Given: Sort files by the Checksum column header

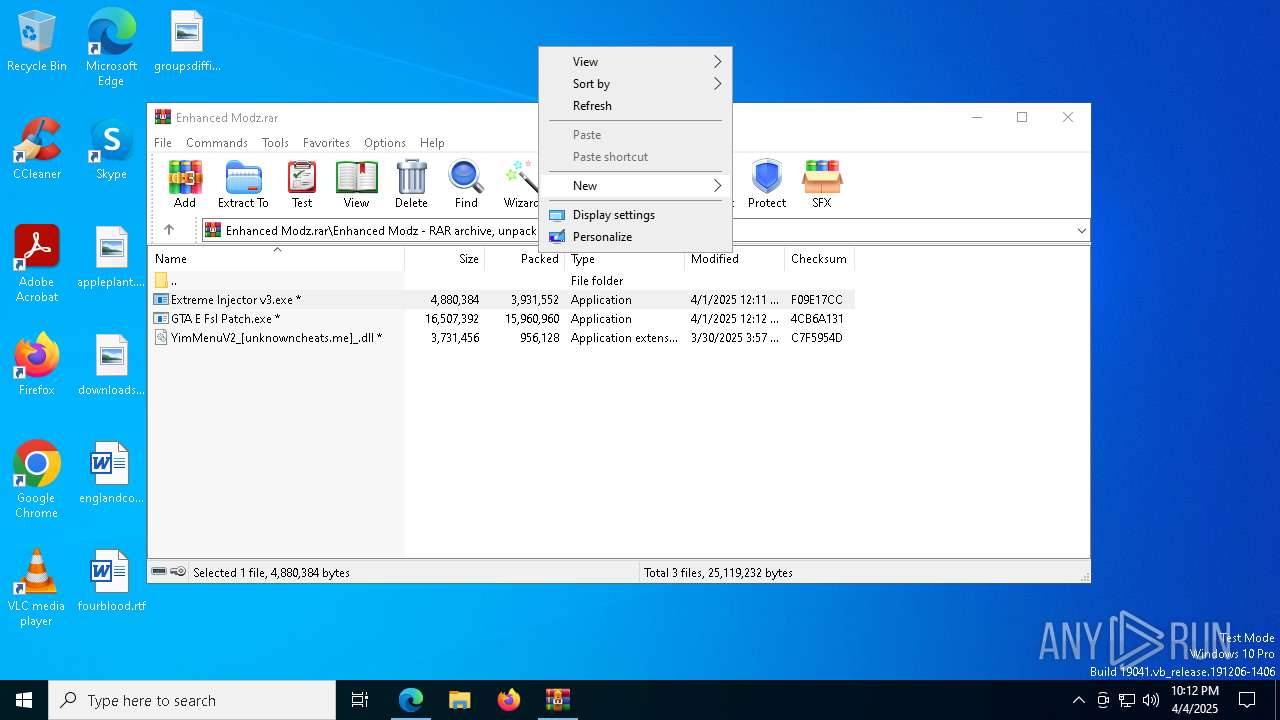Looking at the screenshot, I should pos(819,259).
